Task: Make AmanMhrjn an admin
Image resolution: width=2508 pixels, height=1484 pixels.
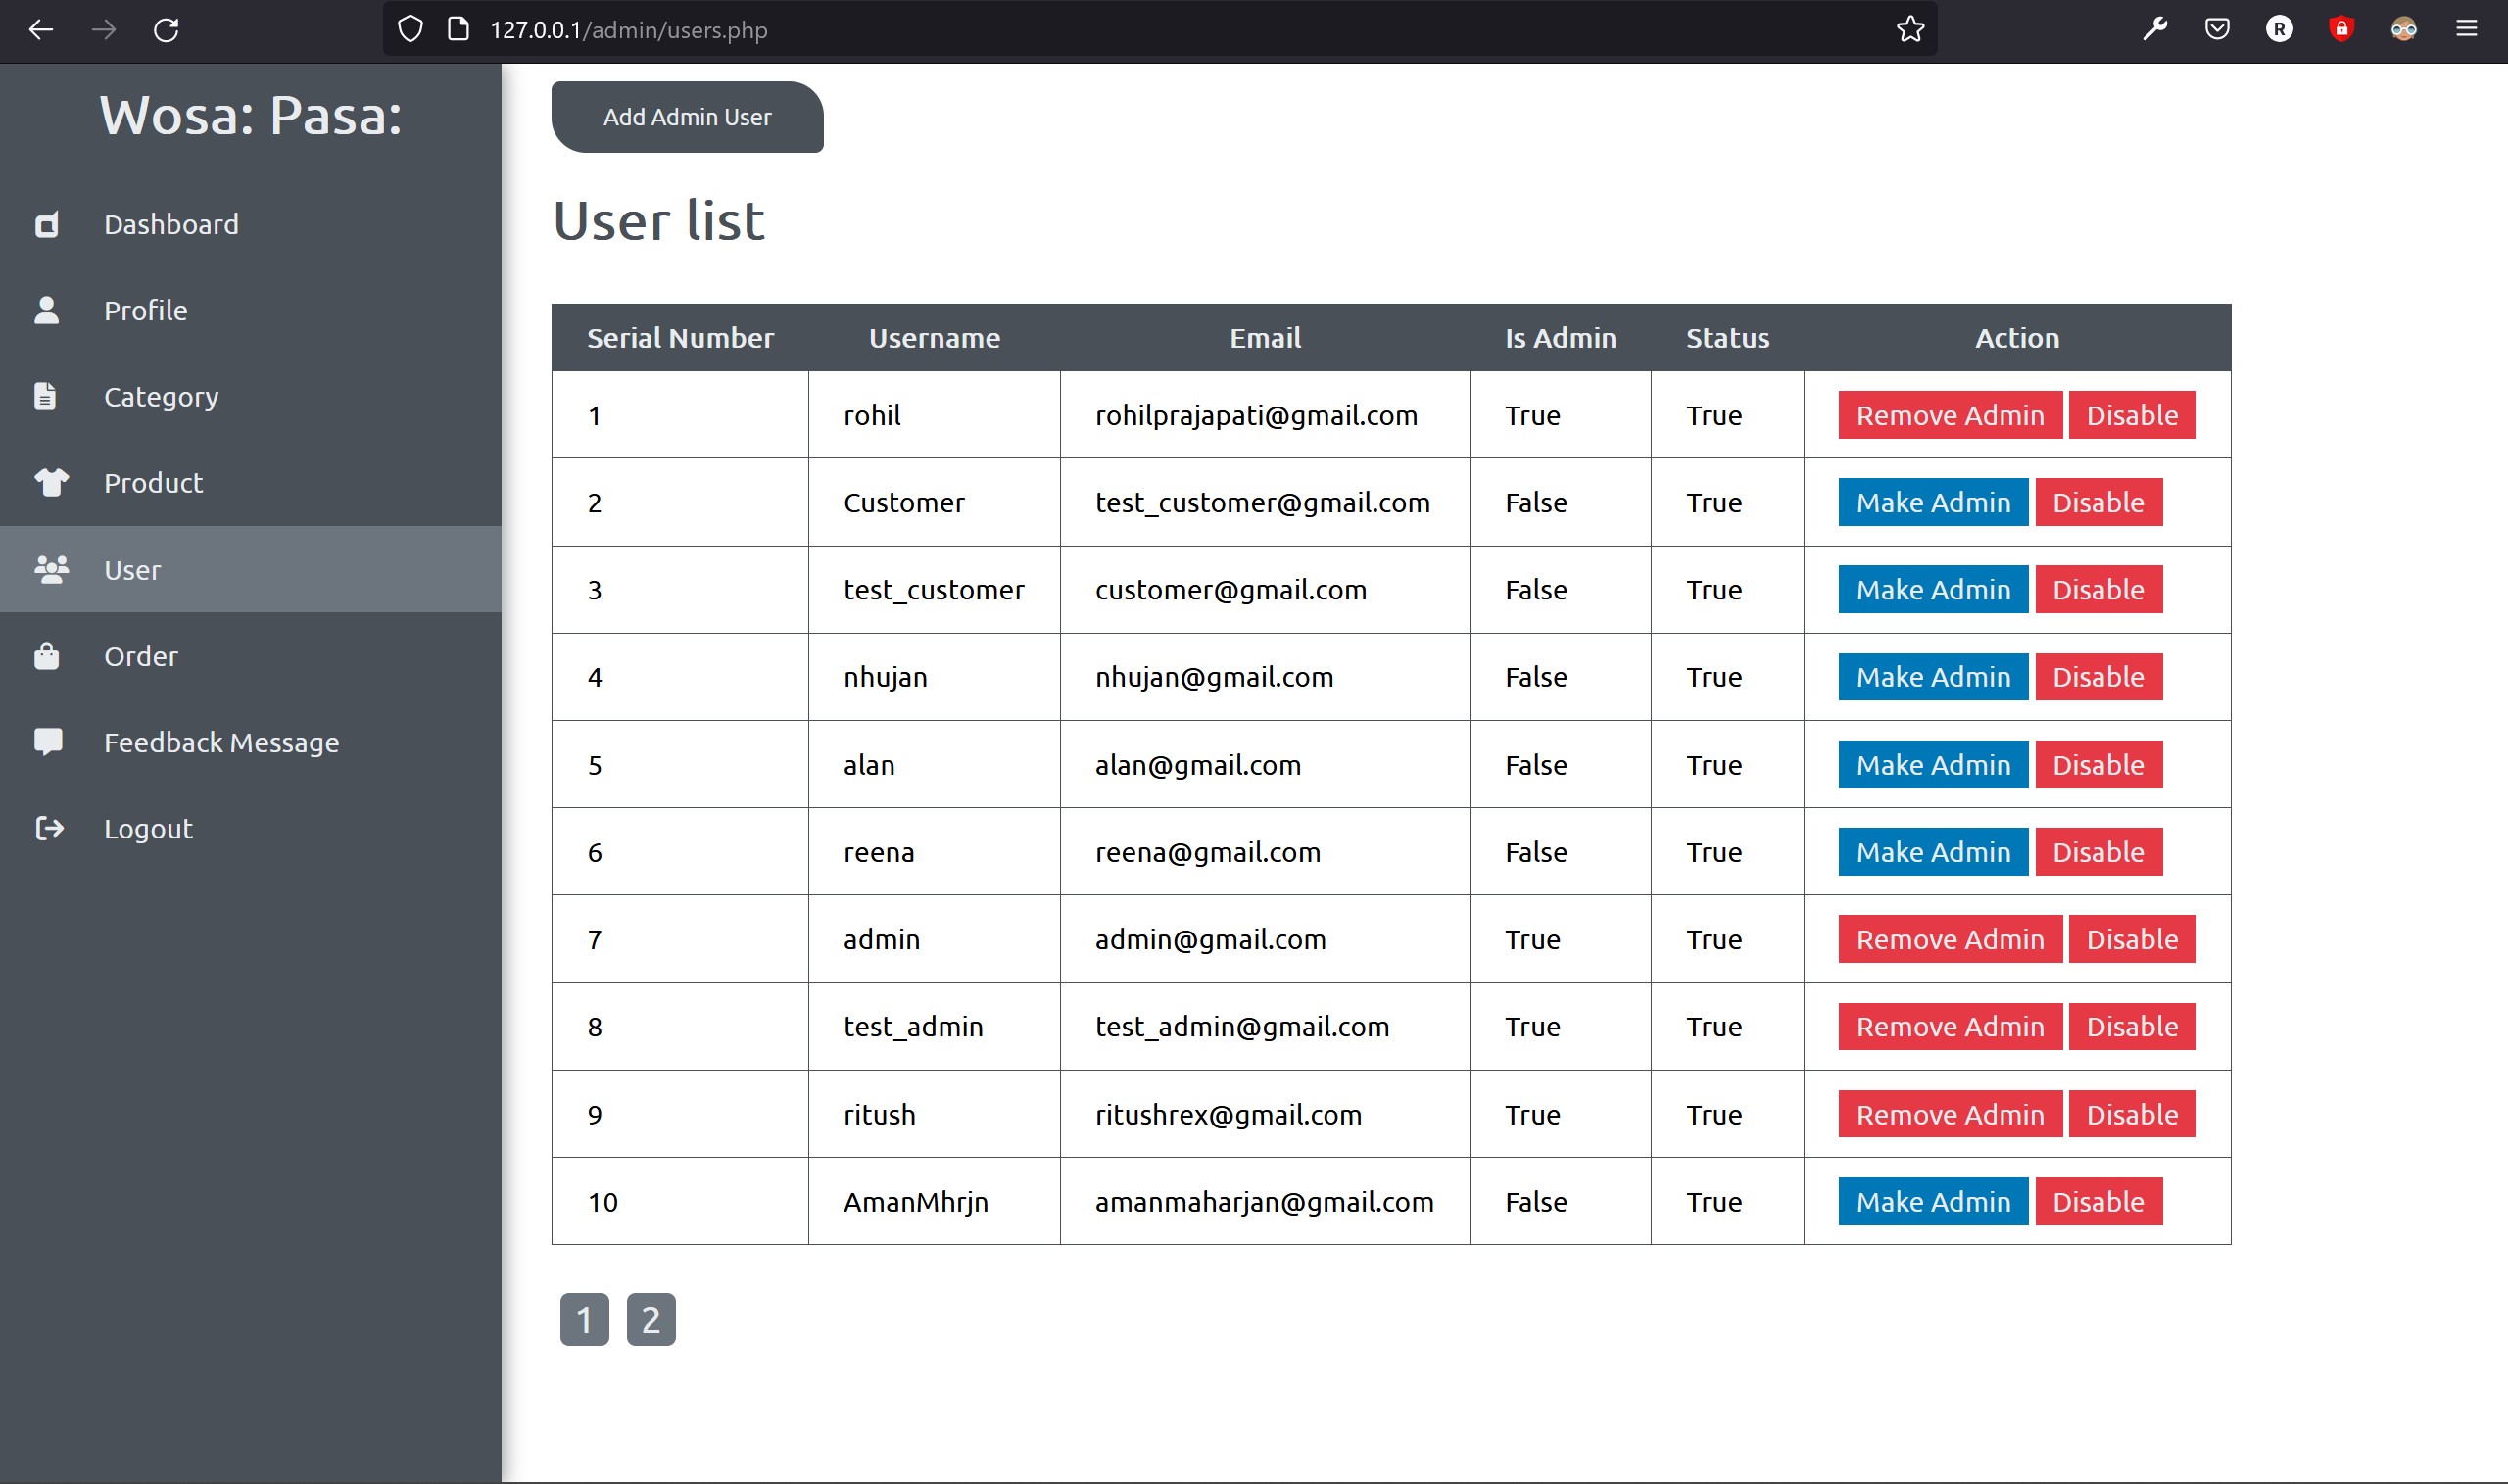Action: [1932, 1202]
